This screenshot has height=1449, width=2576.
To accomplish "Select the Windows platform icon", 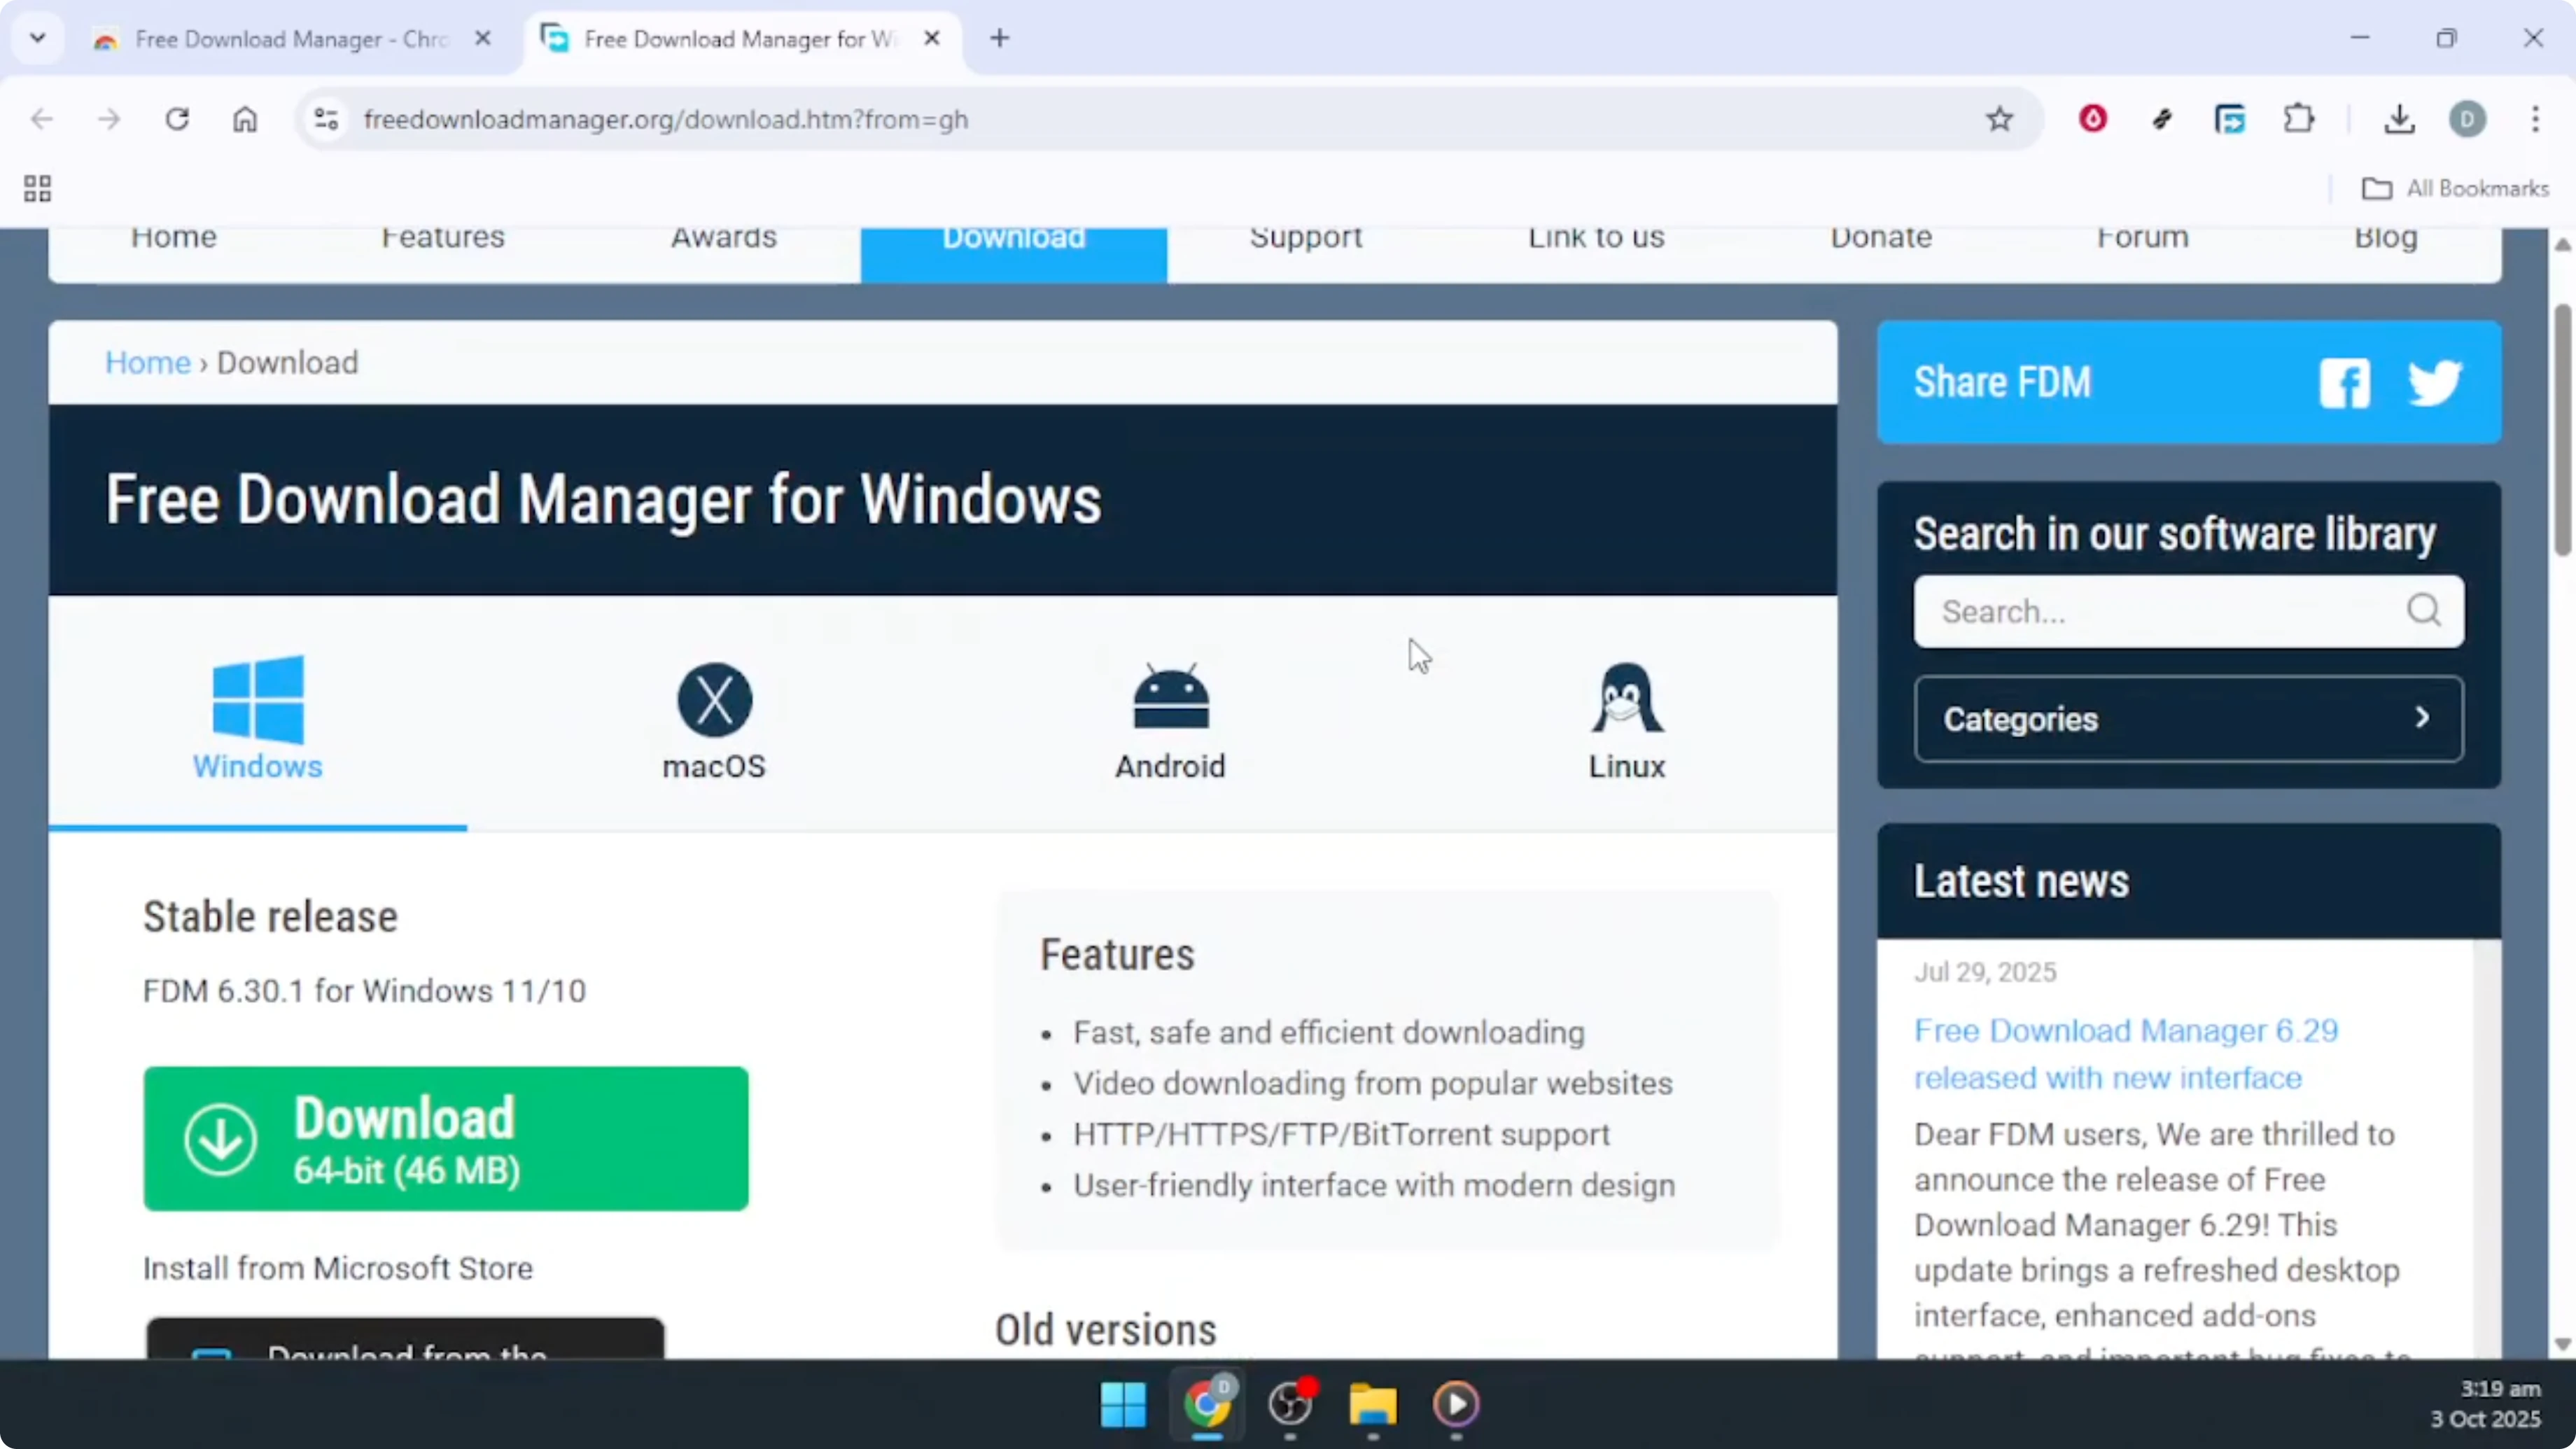I will [258, 700].
